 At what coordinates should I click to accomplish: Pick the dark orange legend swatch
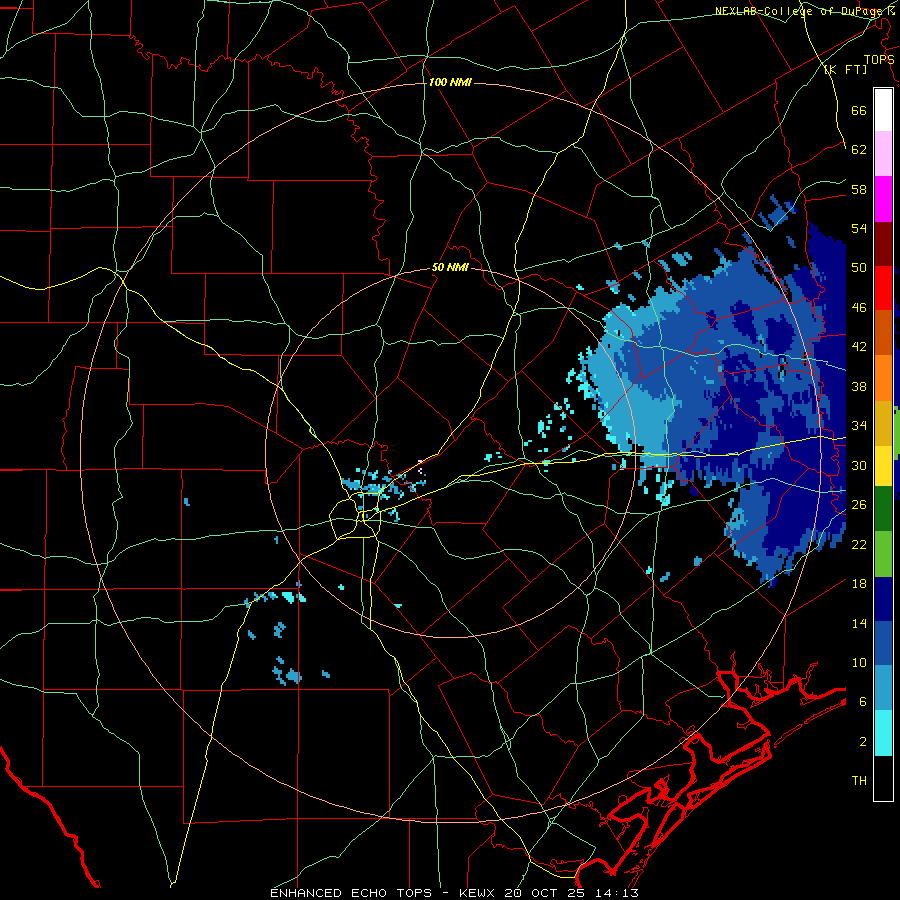883,332
